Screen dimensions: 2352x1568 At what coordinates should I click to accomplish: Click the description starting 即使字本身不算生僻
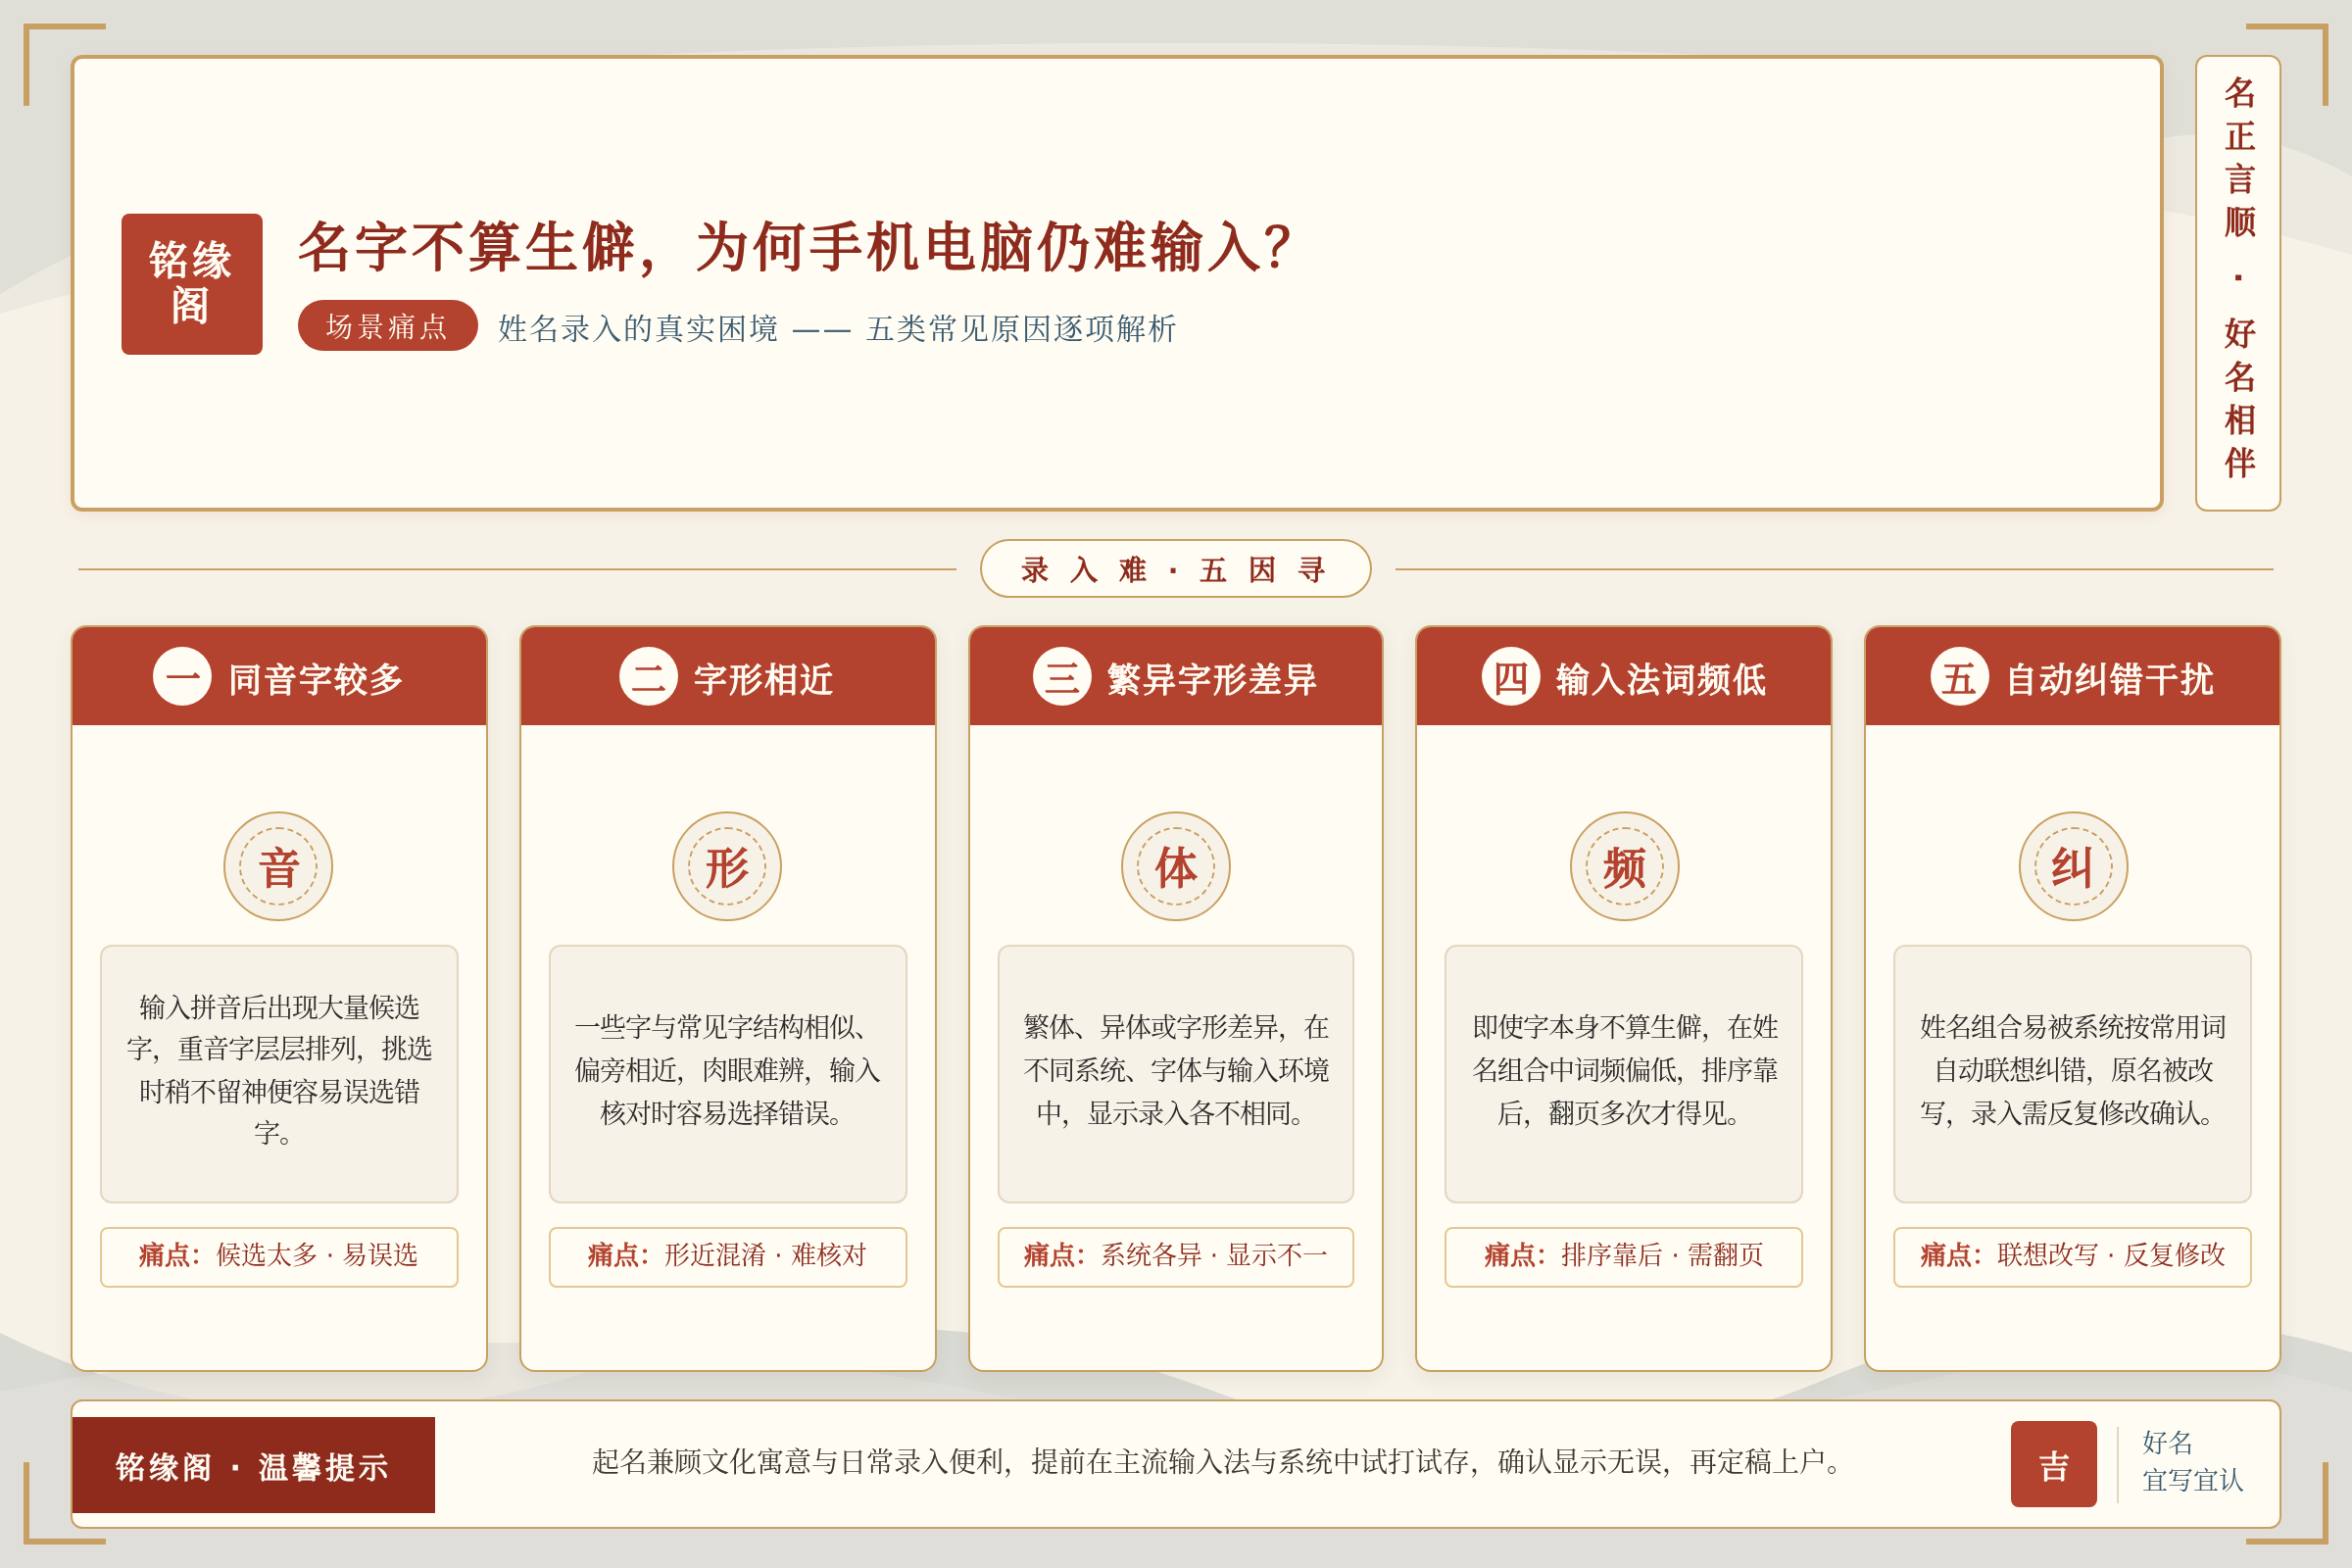(1624, 1069)
